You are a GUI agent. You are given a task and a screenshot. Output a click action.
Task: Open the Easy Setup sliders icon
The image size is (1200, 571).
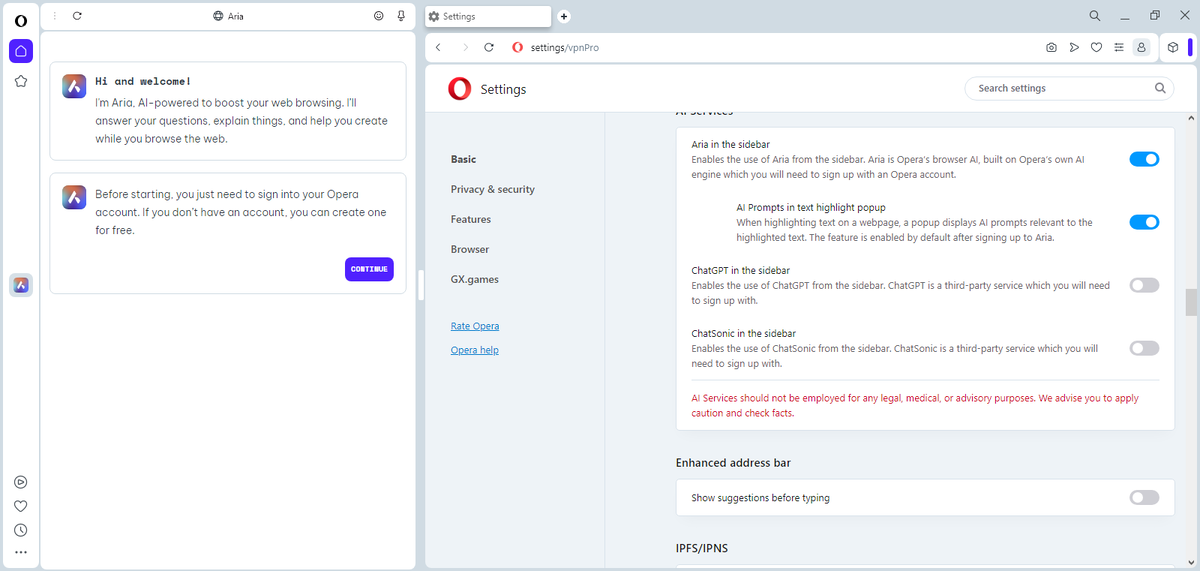click(1118, 47)
